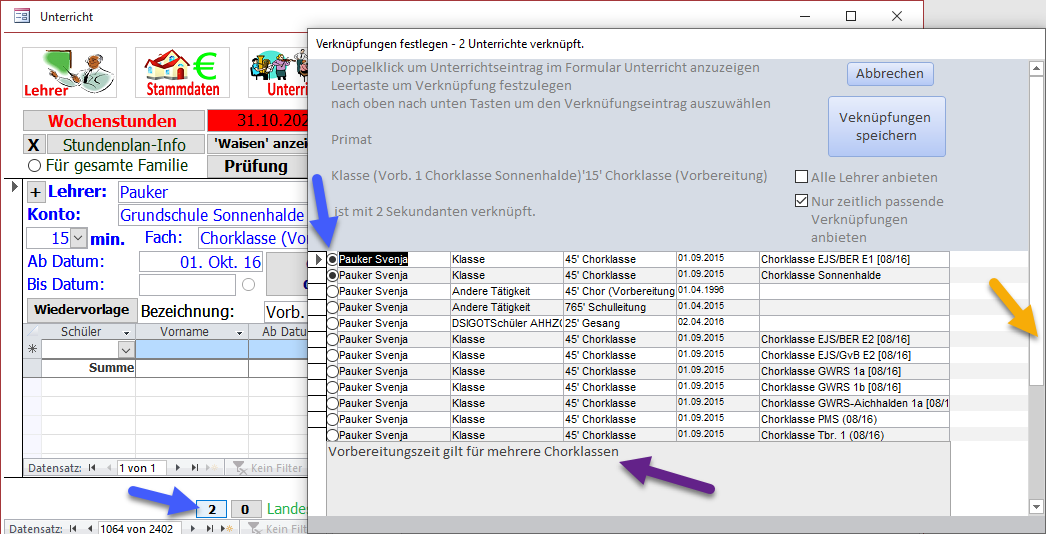Click the Unterricht musicians icon

click(278, 73)
